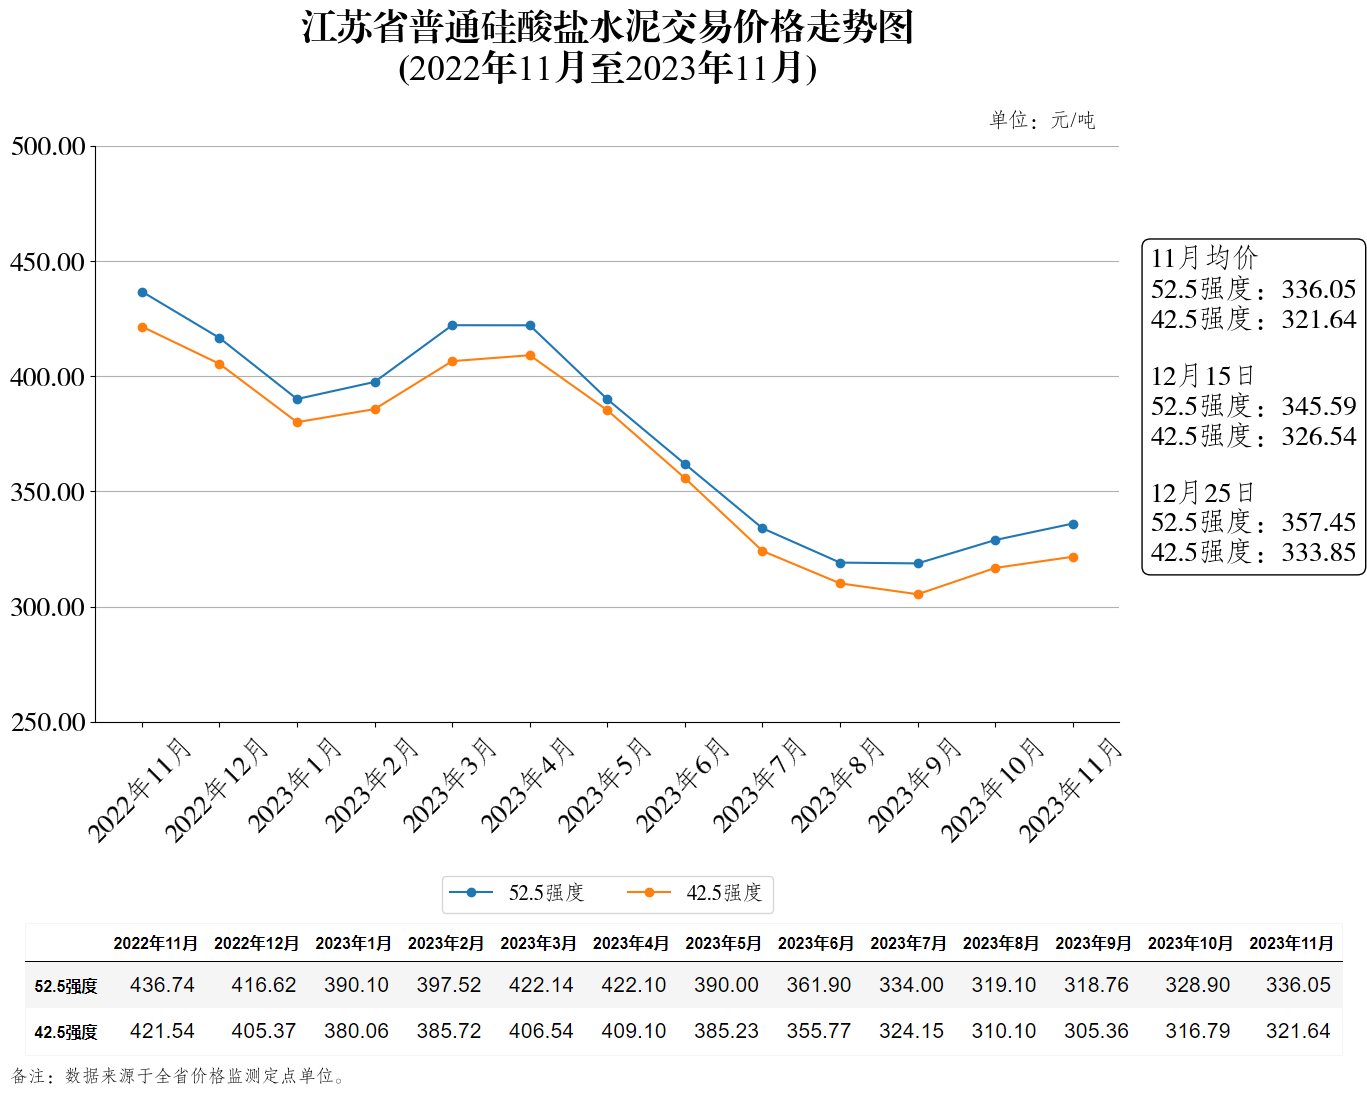Image resolution: width=1367 pixels, height=1106 pixels.
Task: Click the 42.5强度 data point at 2023年1月
Action: pos(297,422)
